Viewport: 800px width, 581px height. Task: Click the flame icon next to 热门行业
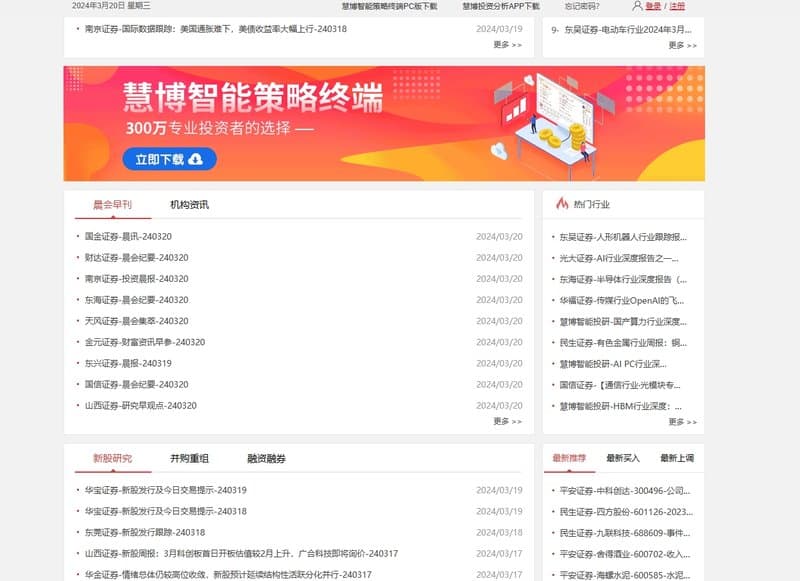[x=561, y=204]
